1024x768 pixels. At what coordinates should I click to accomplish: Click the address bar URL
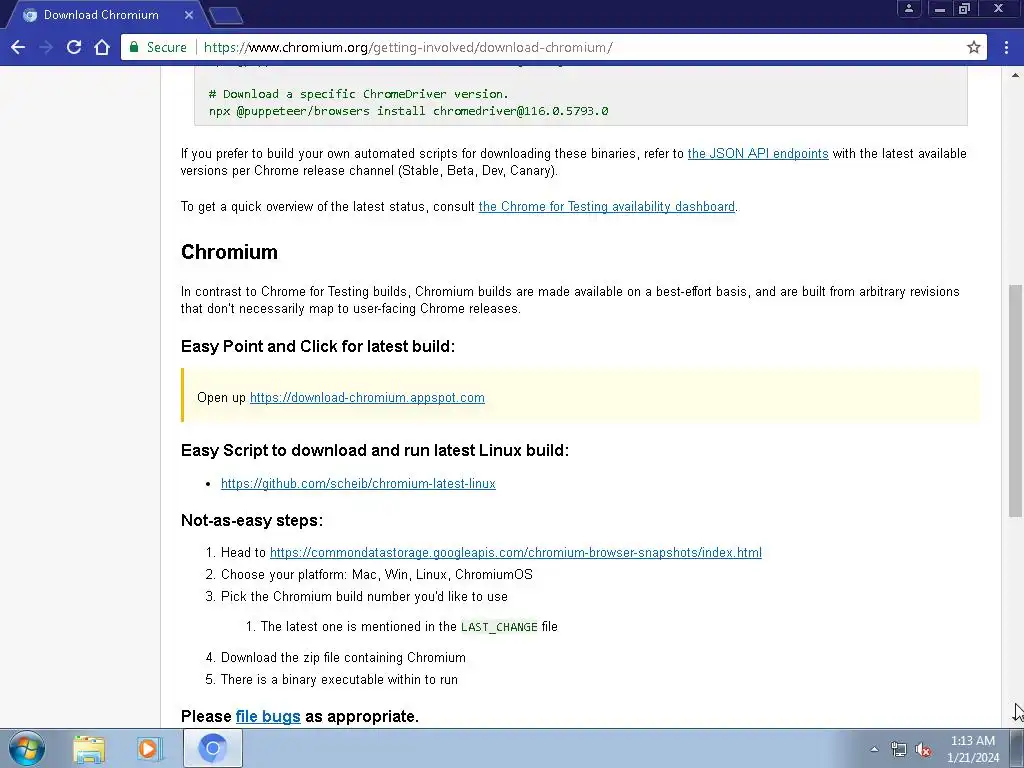(x=408, y=47)
